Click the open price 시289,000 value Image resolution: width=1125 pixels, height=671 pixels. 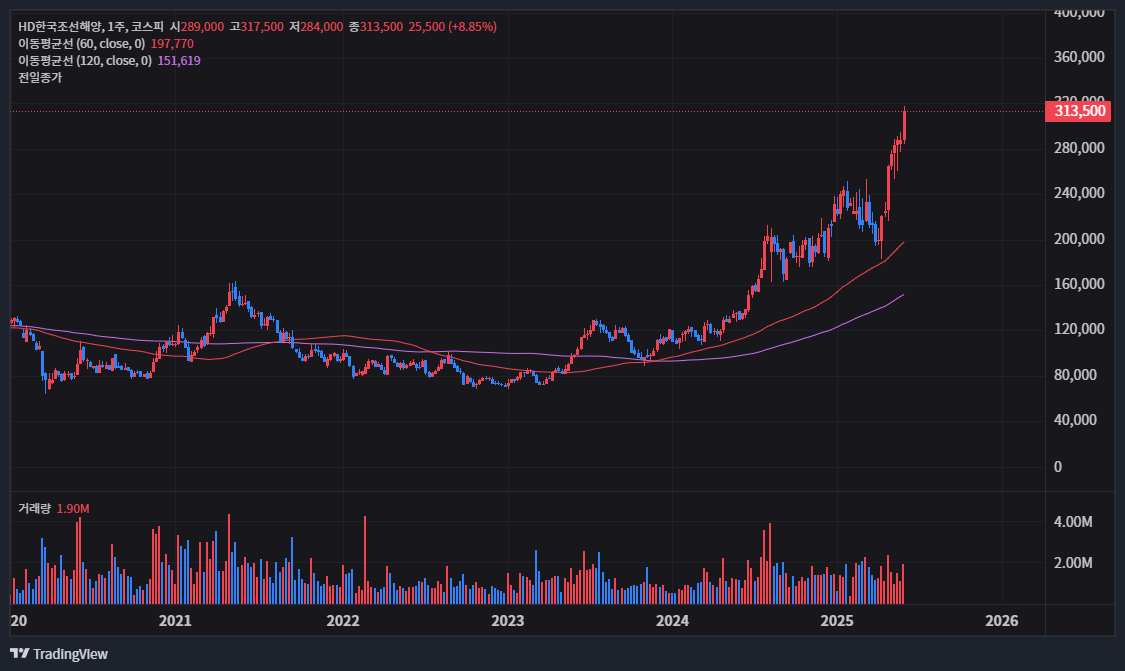click(x=197, y=27)
